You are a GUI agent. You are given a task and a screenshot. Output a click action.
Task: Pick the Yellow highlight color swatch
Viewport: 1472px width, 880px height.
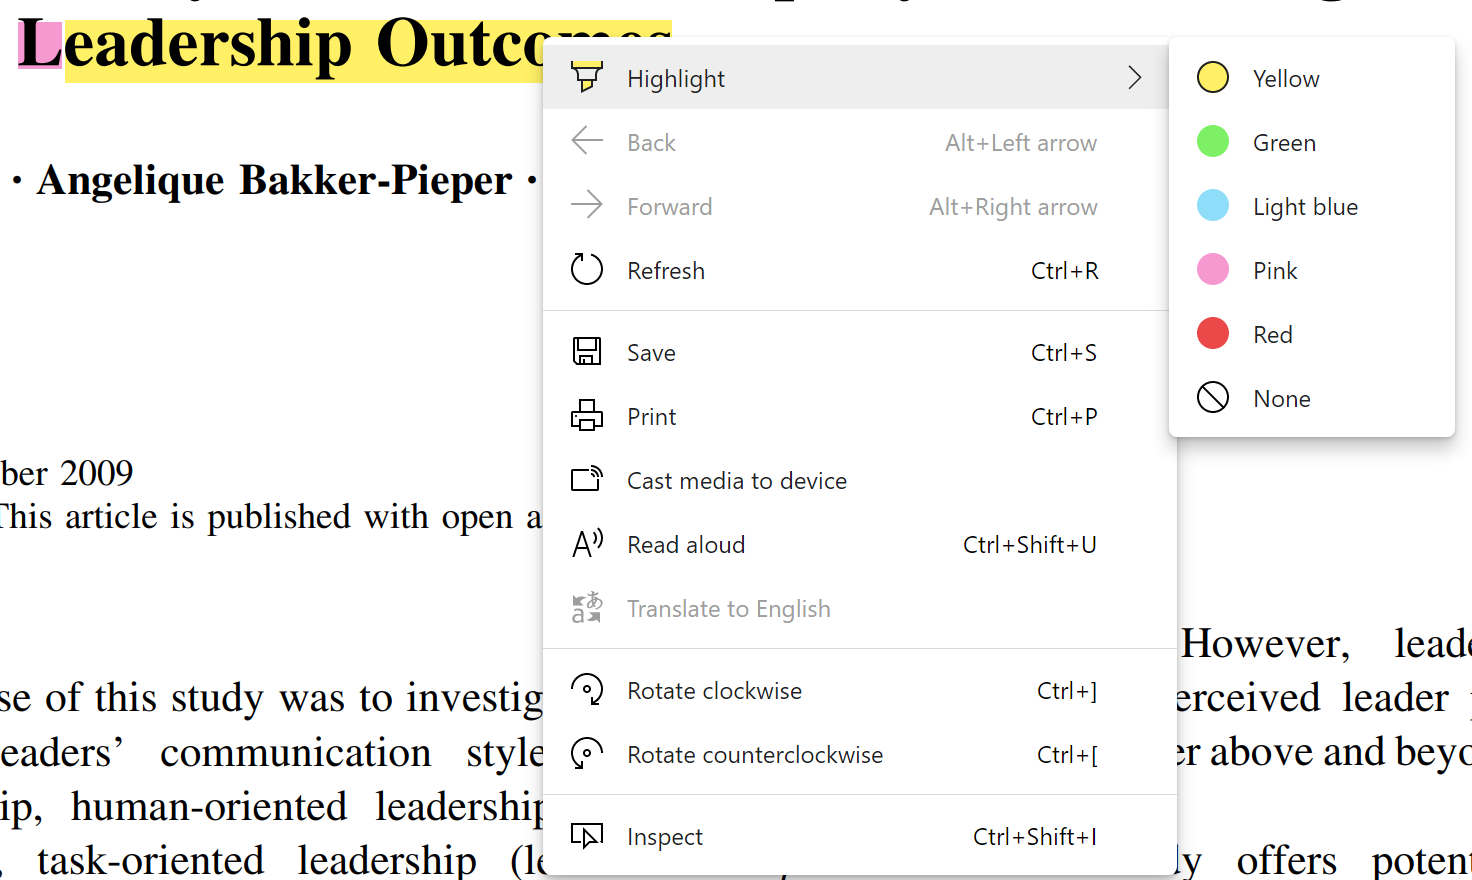[1213, 77]
